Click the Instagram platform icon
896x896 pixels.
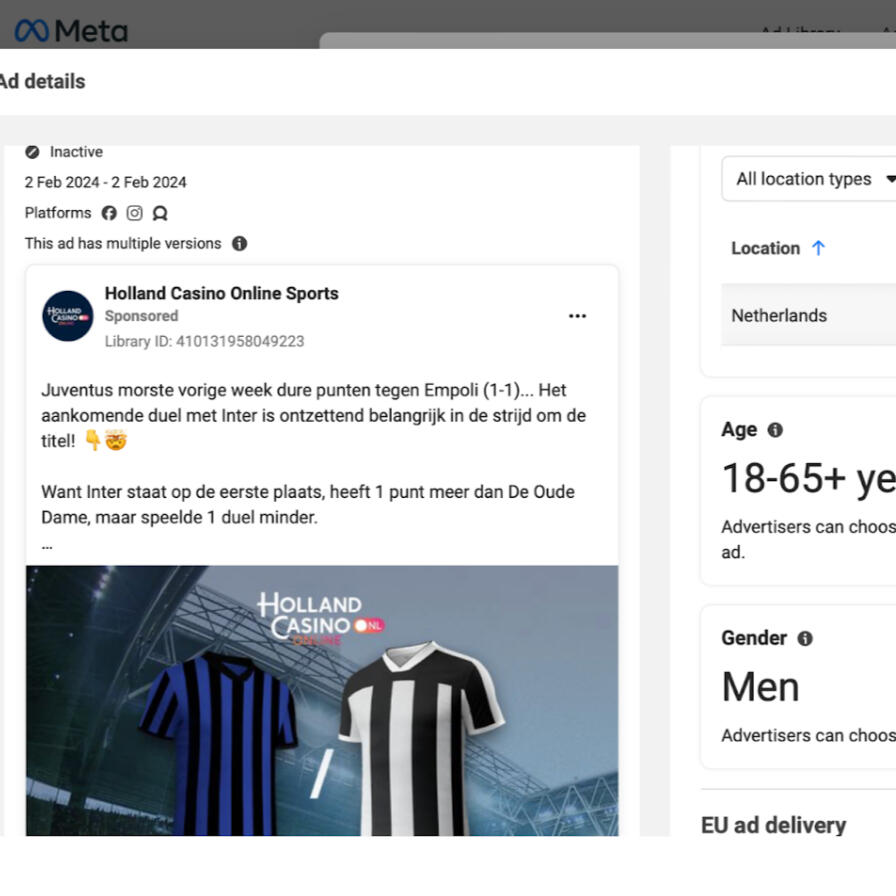(134, 213)
